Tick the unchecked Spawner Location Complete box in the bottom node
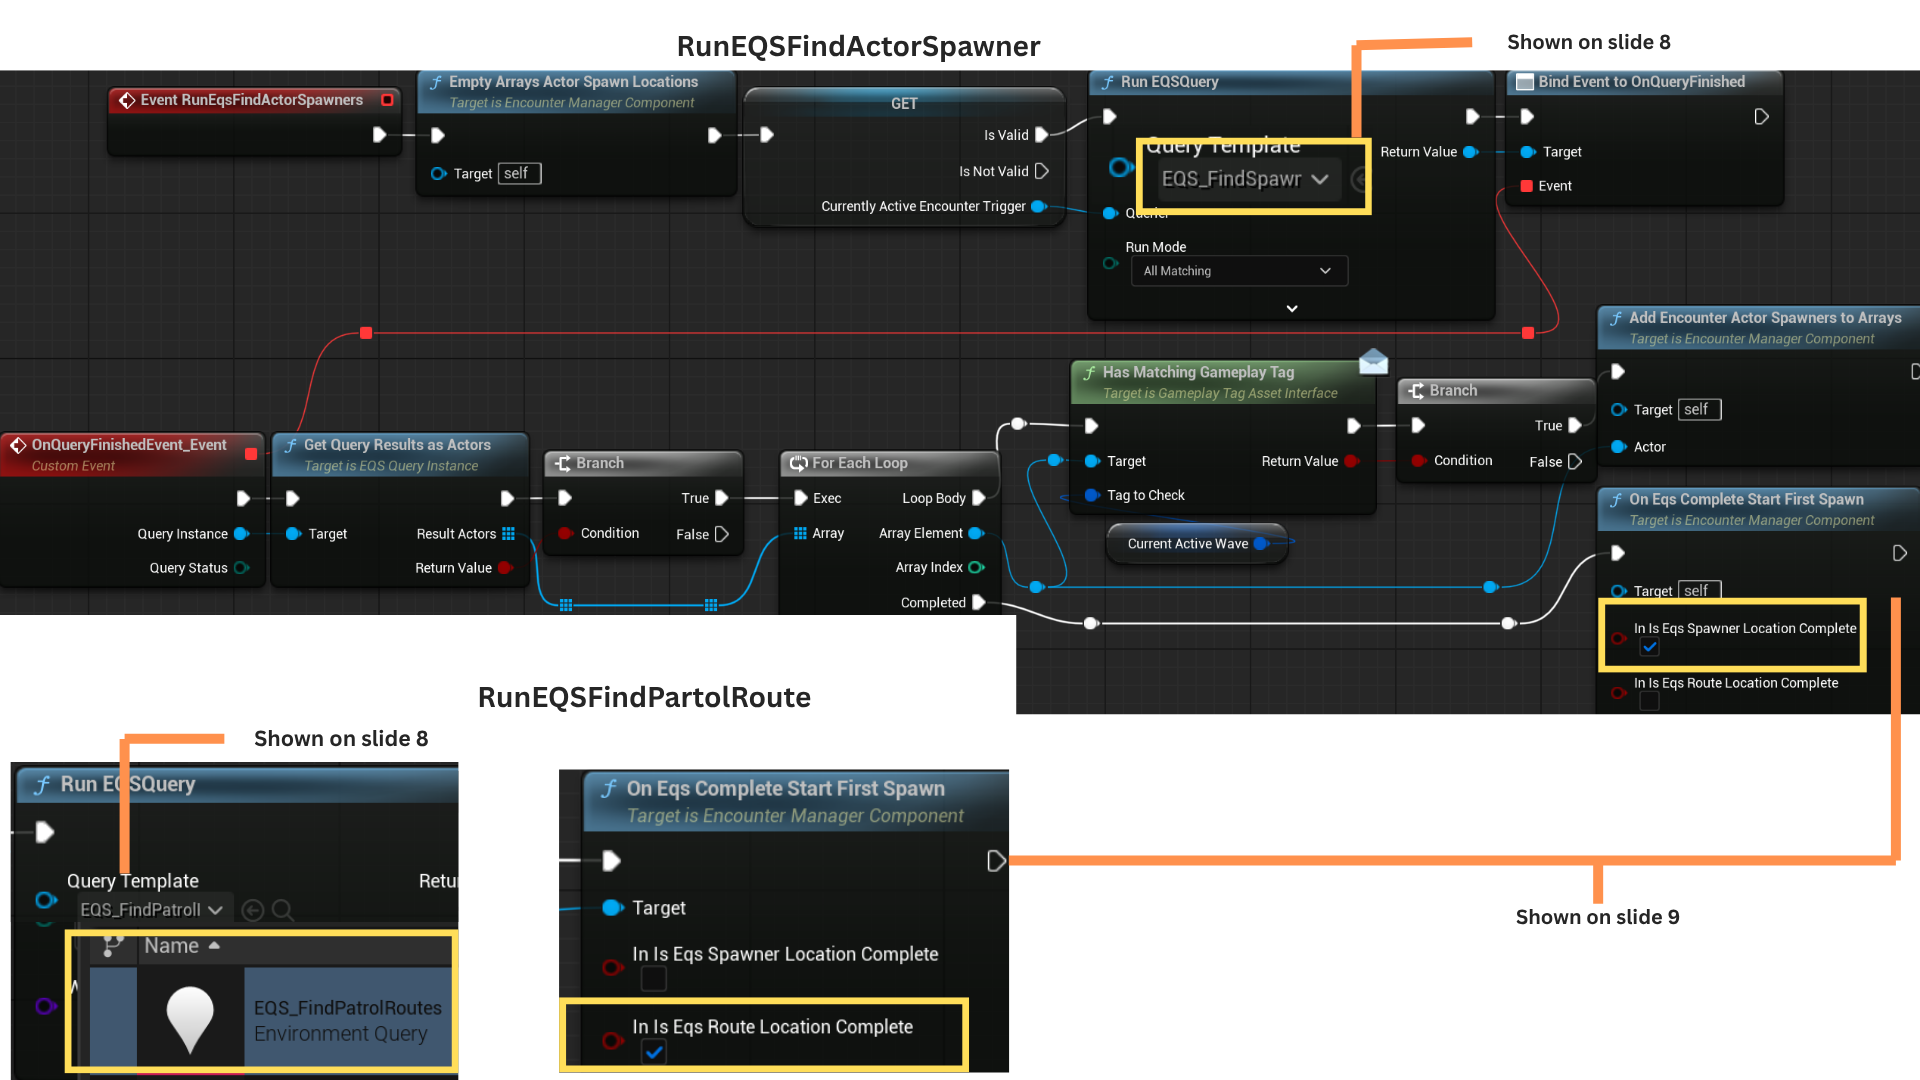This screenshot has width=1920, height=1080. click(654, 979)
